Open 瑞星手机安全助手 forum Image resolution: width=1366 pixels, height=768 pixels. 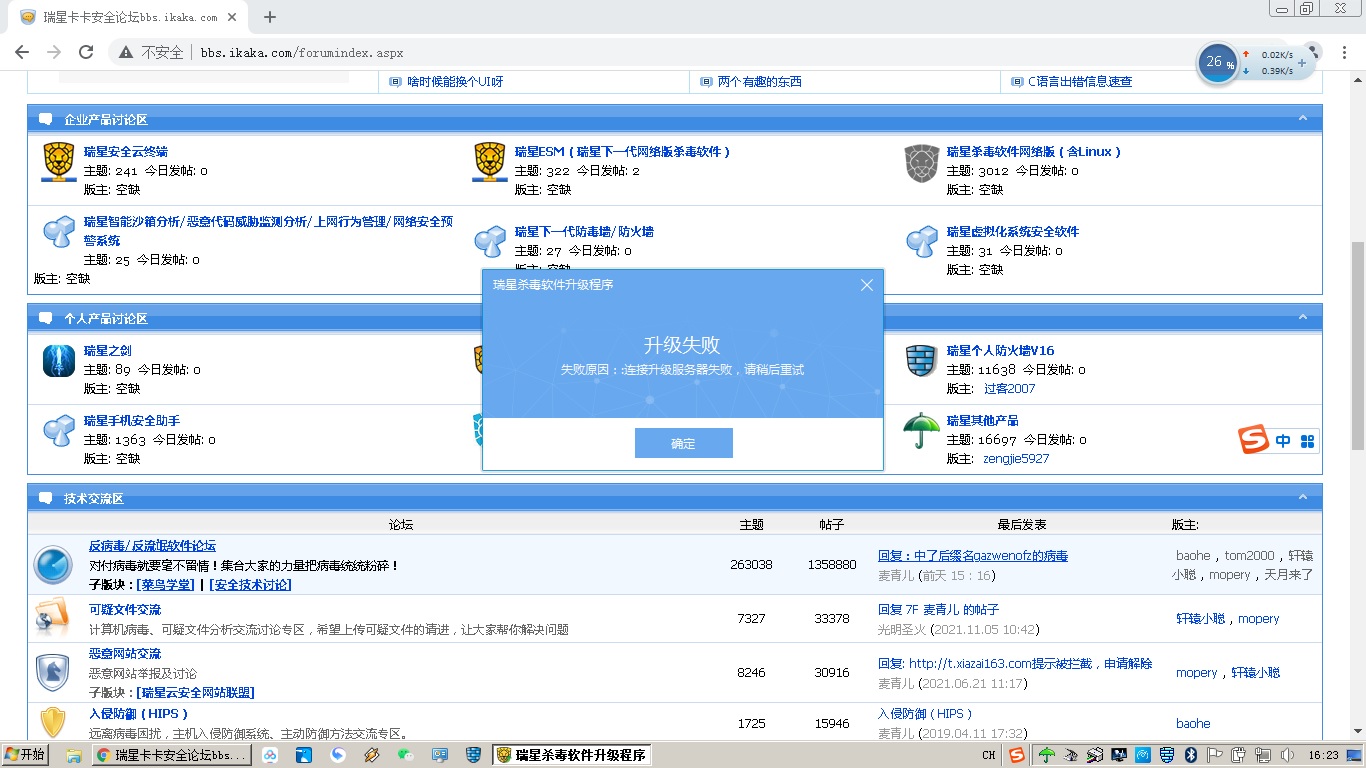[132, 421]
